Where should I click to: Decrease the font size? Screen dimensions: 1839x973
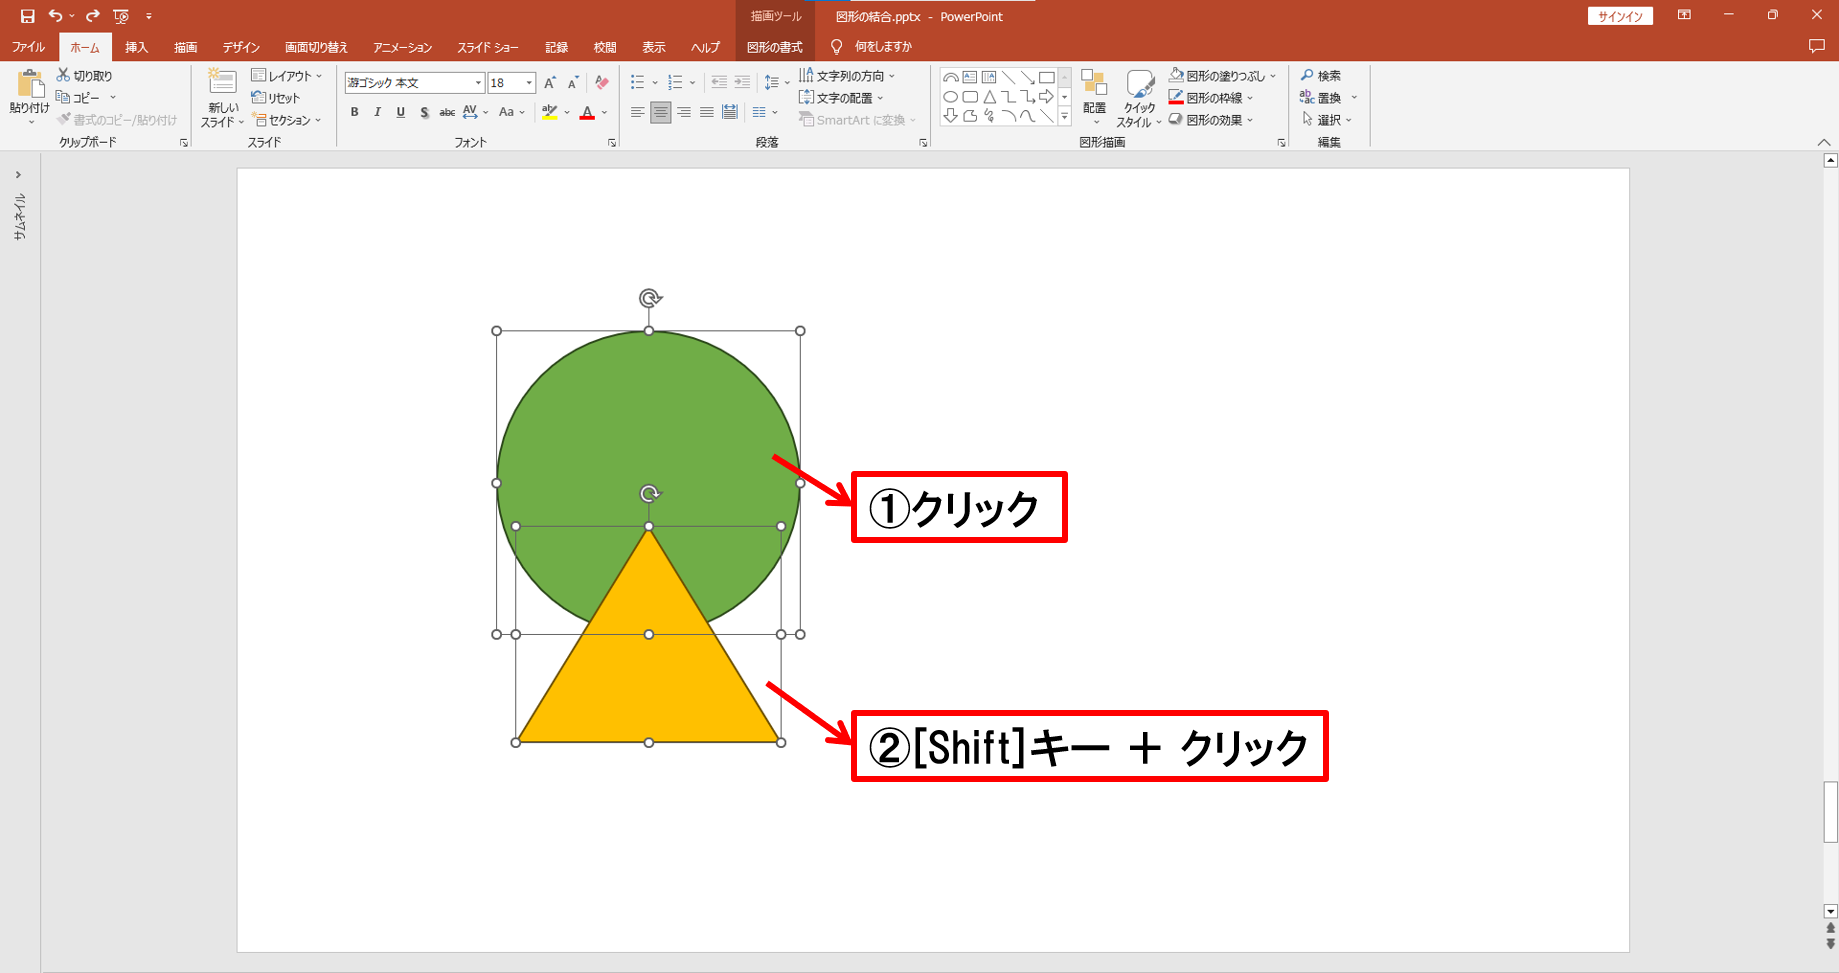(x=573, y=83)
